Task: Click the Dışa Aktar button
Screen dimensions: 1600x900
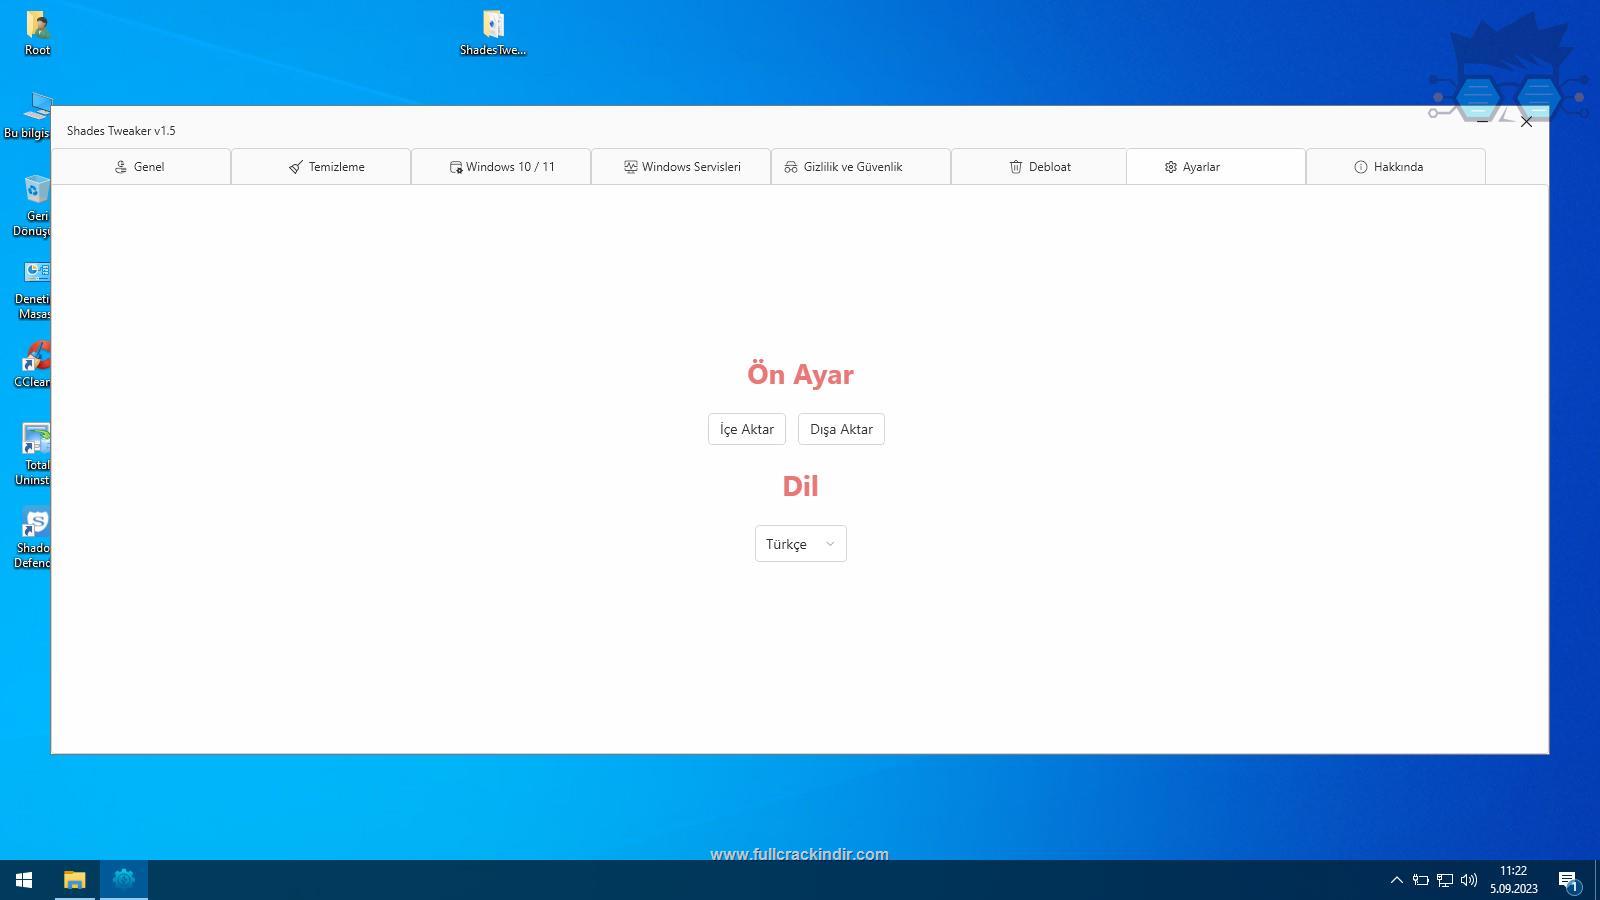Action: (841, 429)
